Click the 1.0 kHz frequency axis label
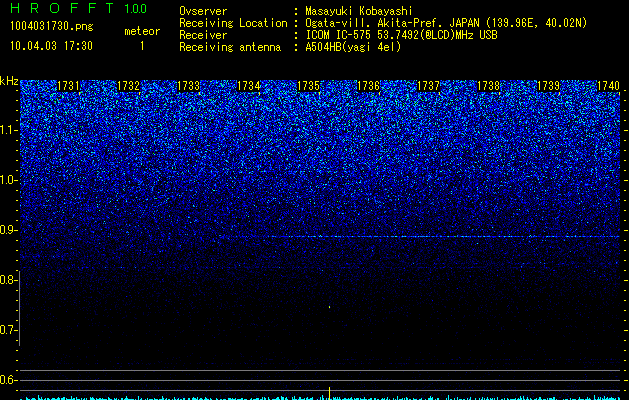Screen dimensions: 629x400 tap(9, 180)
